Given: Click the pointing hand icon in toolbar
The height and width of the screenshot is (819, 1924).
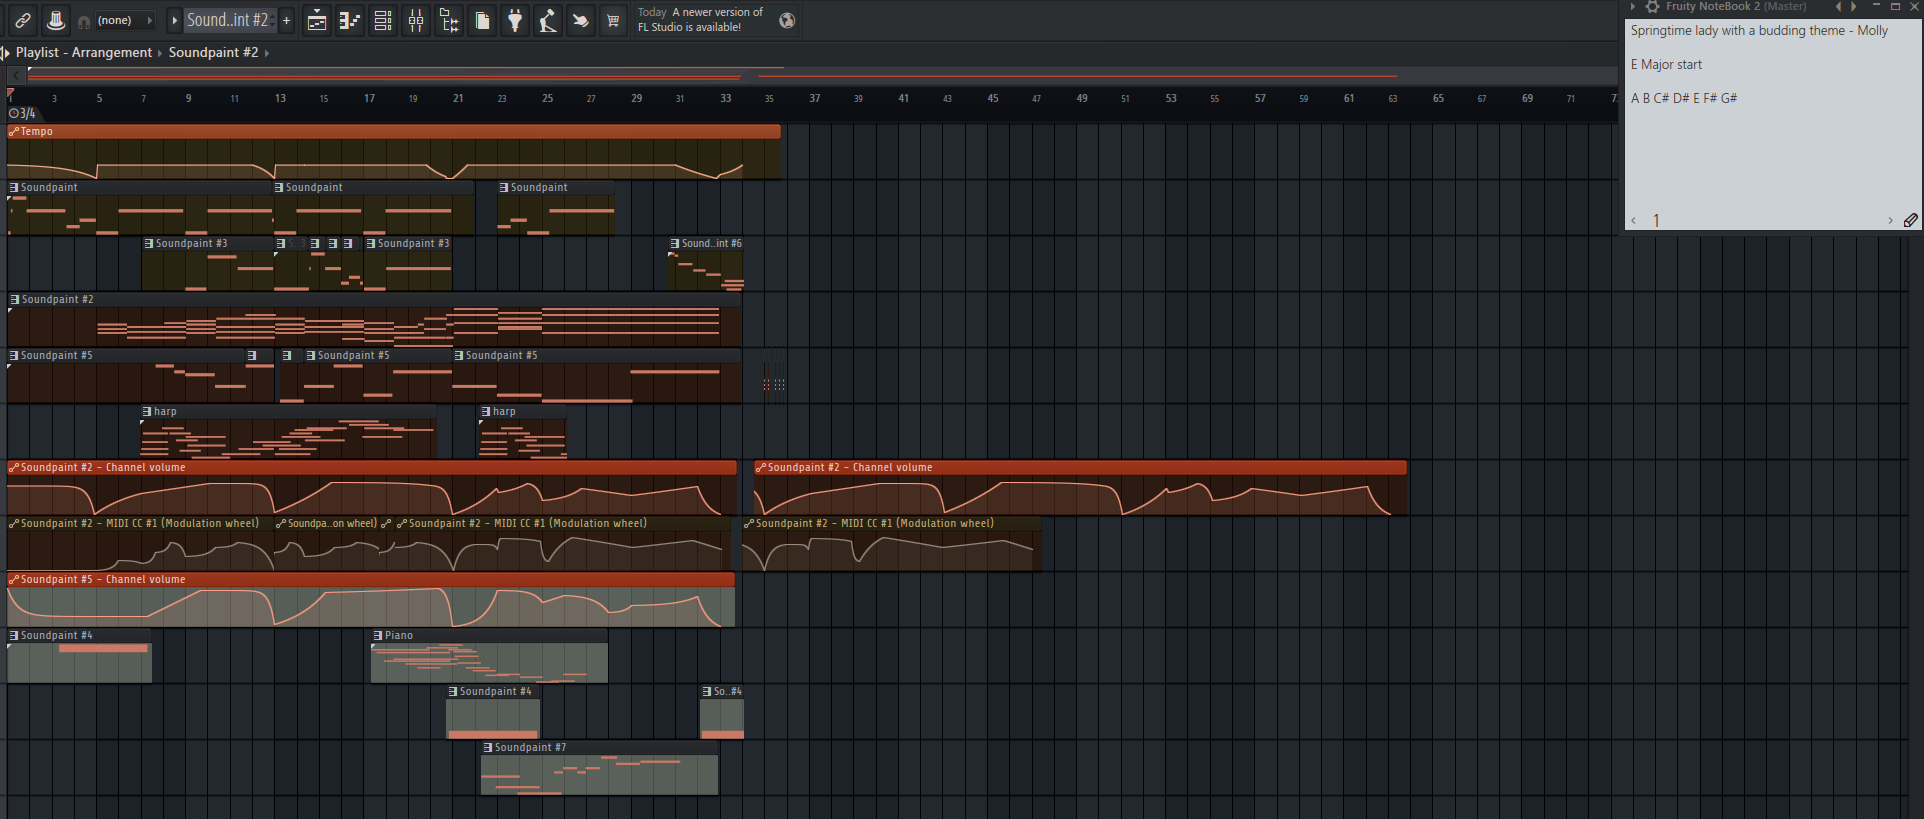Looking at the screenshot, I should pos(580,20).
